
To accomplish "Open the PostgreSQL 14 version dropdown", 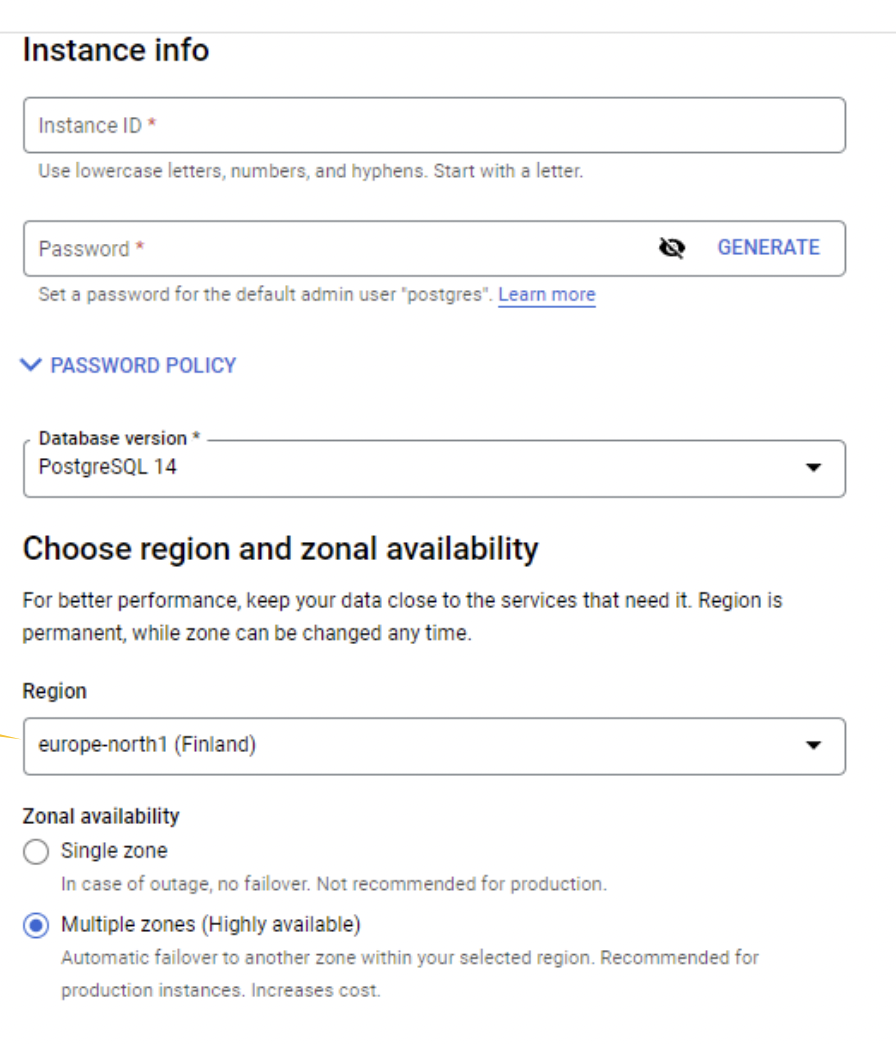I will click(434, 468).
